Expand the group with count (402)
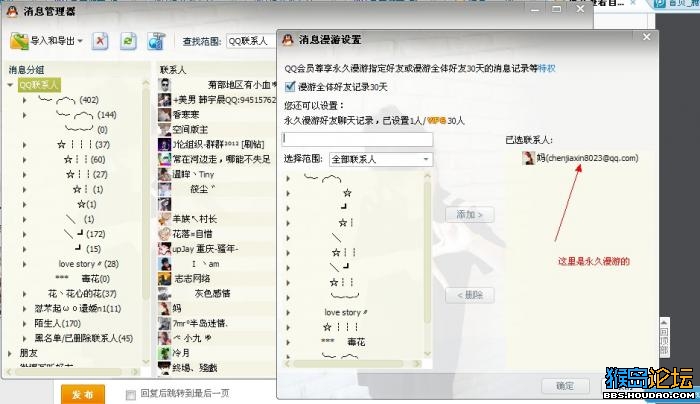Screen dimensions: 700x404 (x=25, y=100)
